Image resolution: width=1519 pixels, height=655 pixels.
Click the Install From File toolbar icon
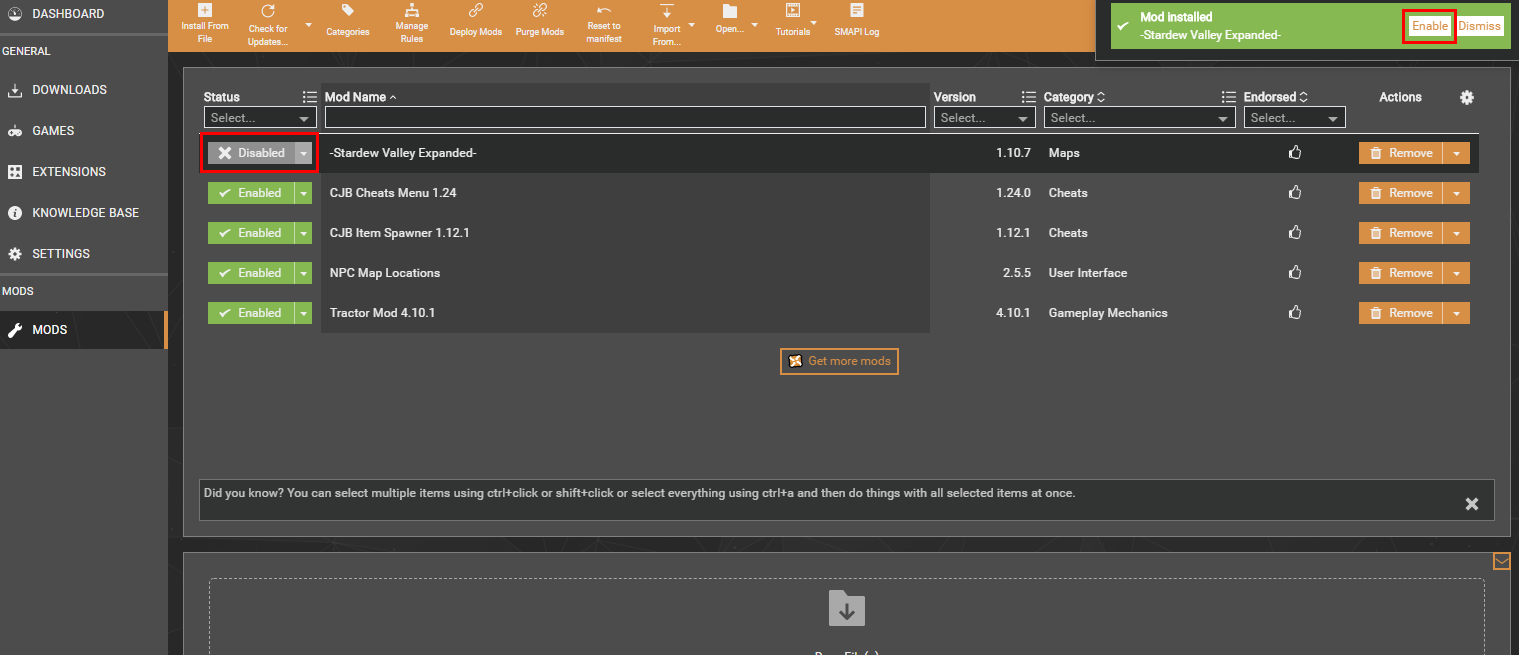click(x=205, y=11)
